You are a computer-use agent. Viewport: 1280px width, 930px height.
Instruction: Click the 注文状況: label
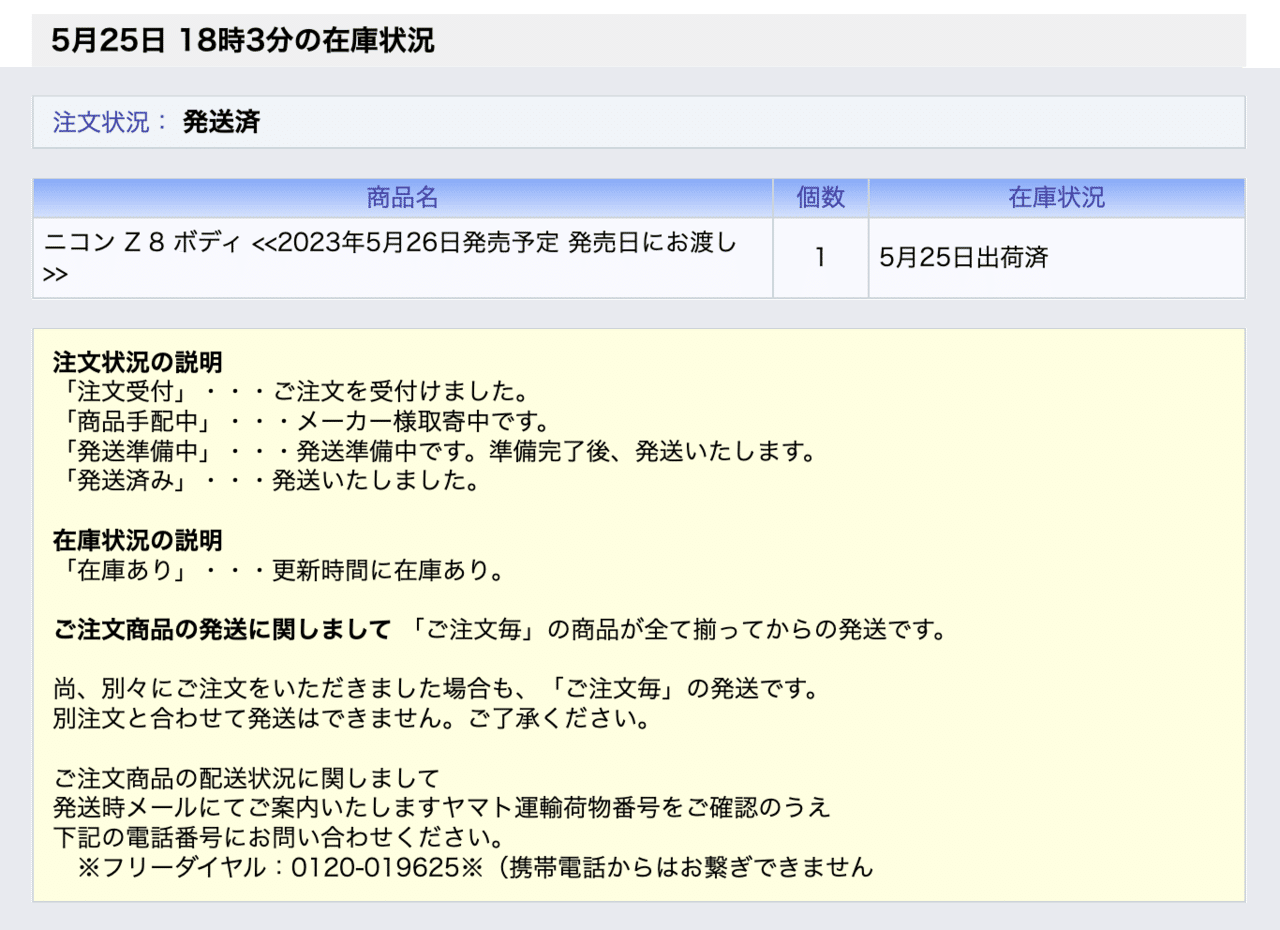click(111, 122)
